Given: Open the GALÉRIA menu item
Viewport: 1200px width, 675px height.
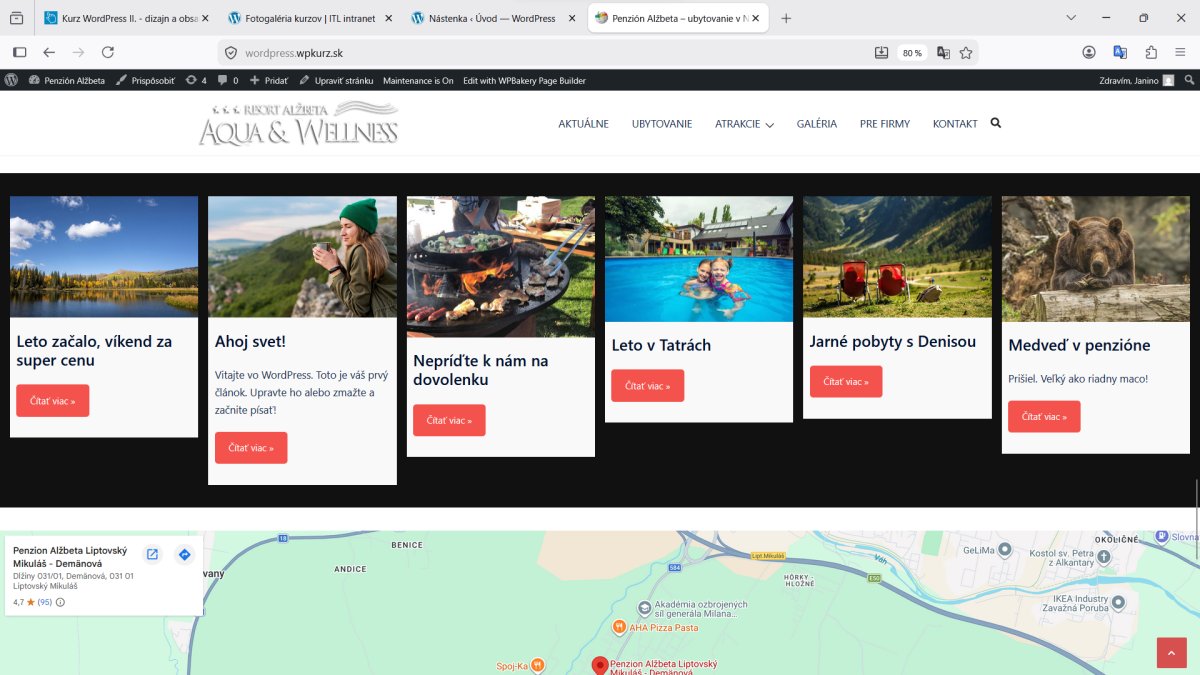Looking at the screenshot, I should [x=817, y=124].
